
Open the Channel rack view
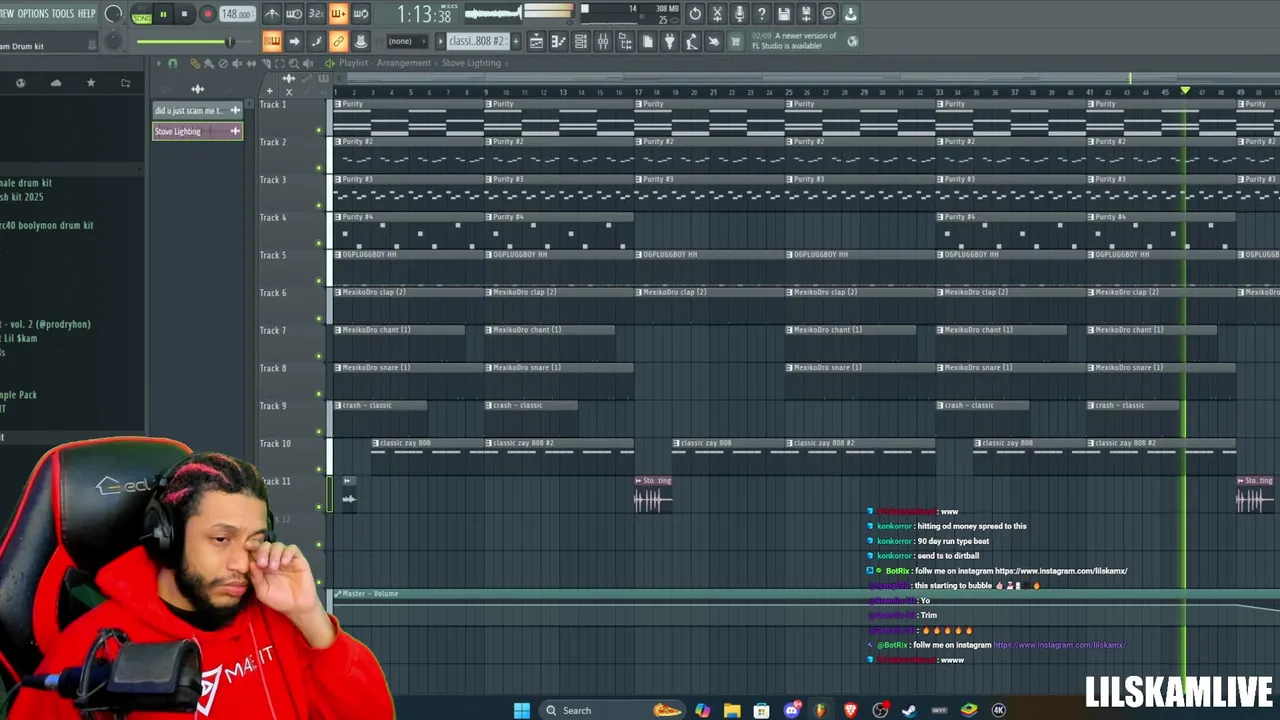click(580, 41)
